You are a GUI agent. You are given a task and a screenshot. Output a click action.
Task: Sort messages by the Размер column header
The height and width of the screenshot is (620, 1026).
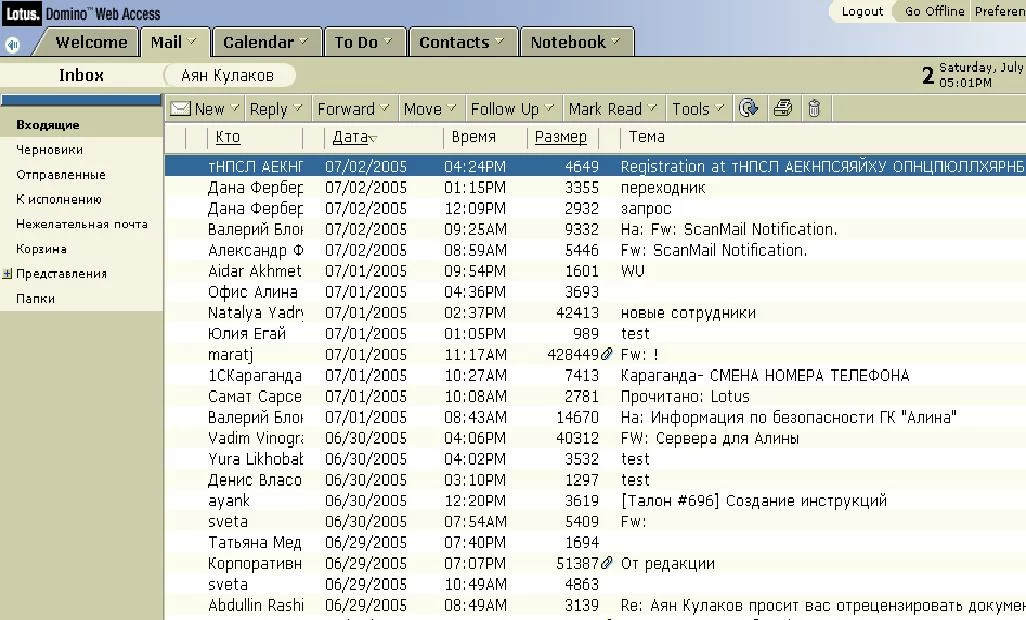560,137
